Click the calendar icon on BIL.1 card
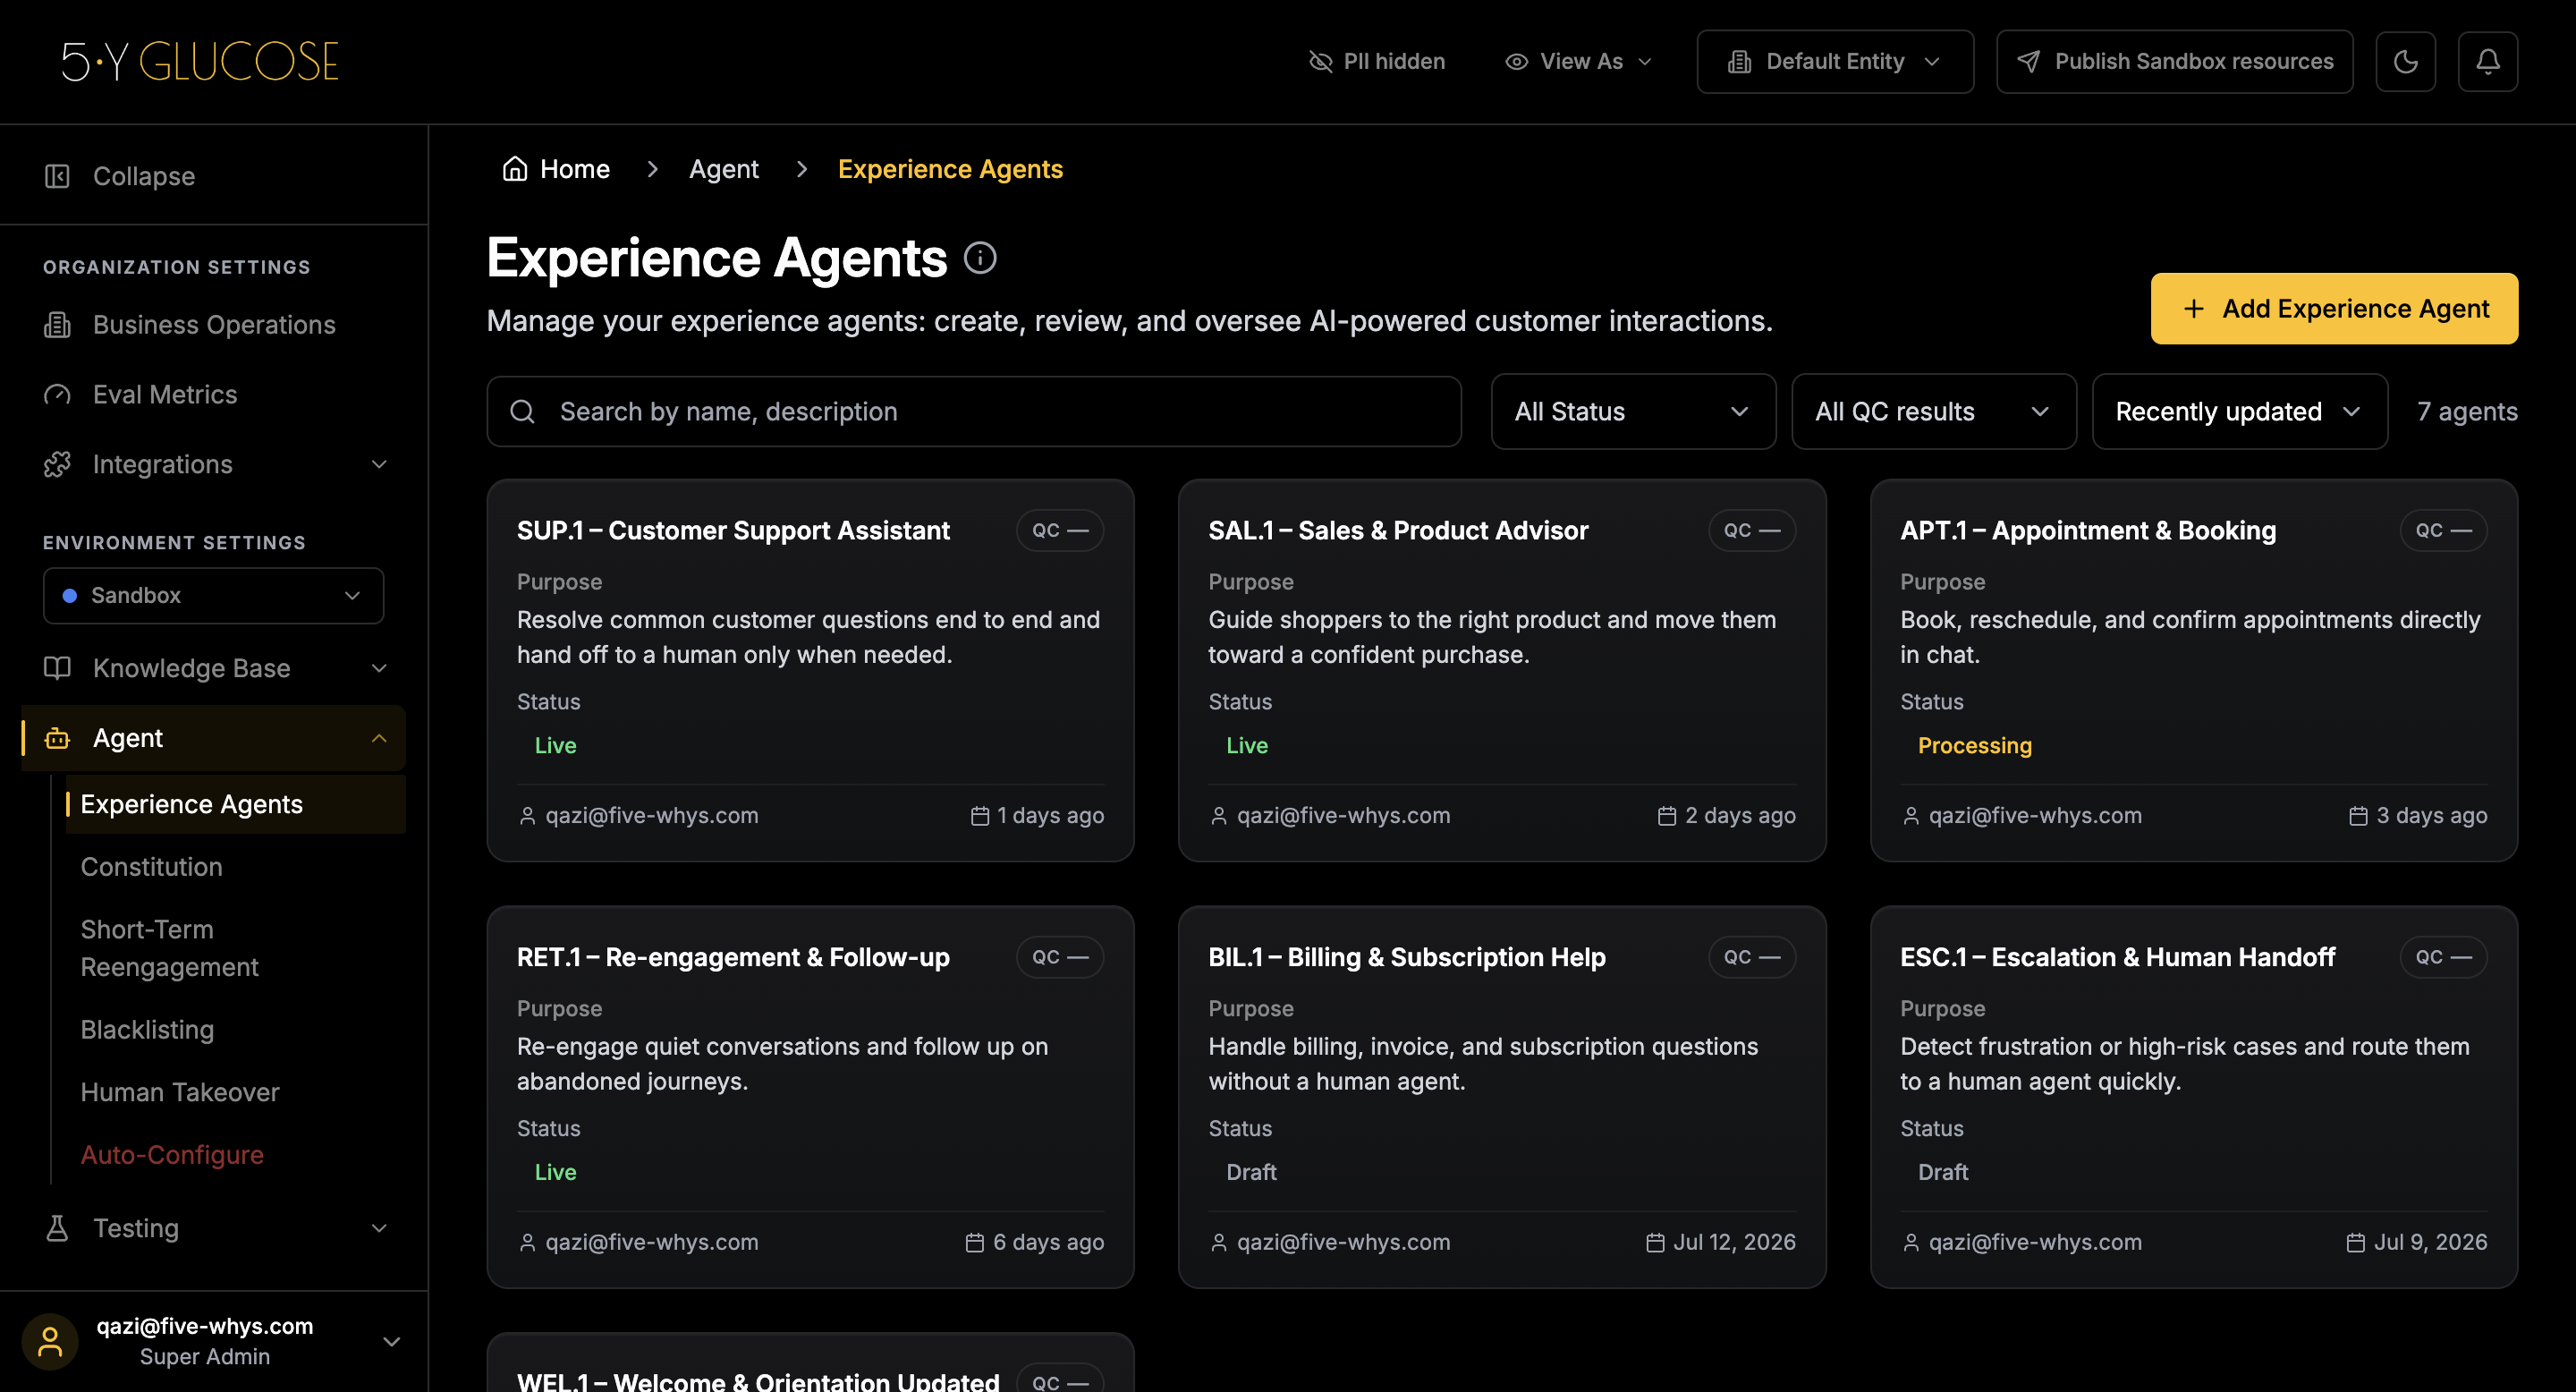This screenshot has height=1392, width=2576. pyautogui.click(x=1655, y=1242)
